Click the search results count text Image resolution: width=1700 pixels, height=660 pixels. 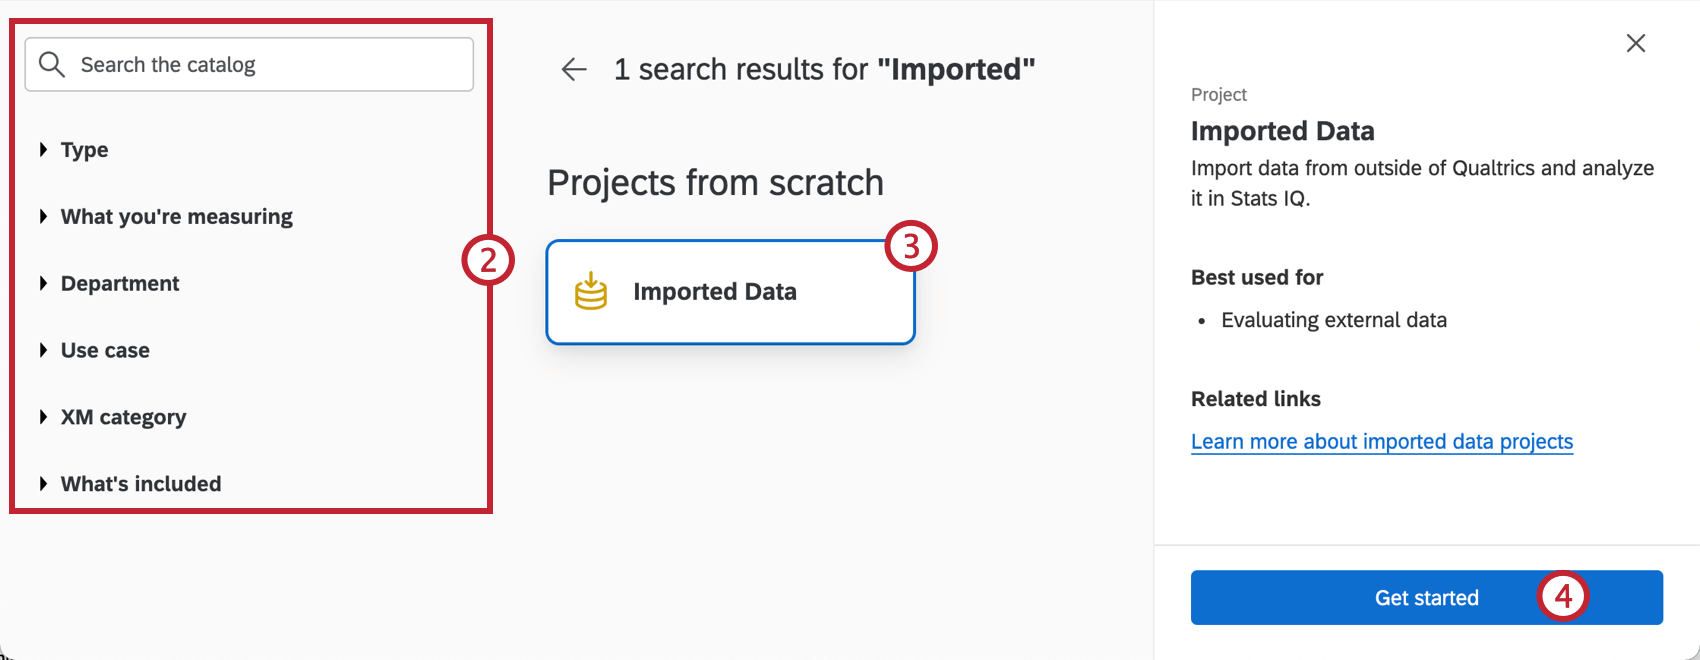point(823,69)
